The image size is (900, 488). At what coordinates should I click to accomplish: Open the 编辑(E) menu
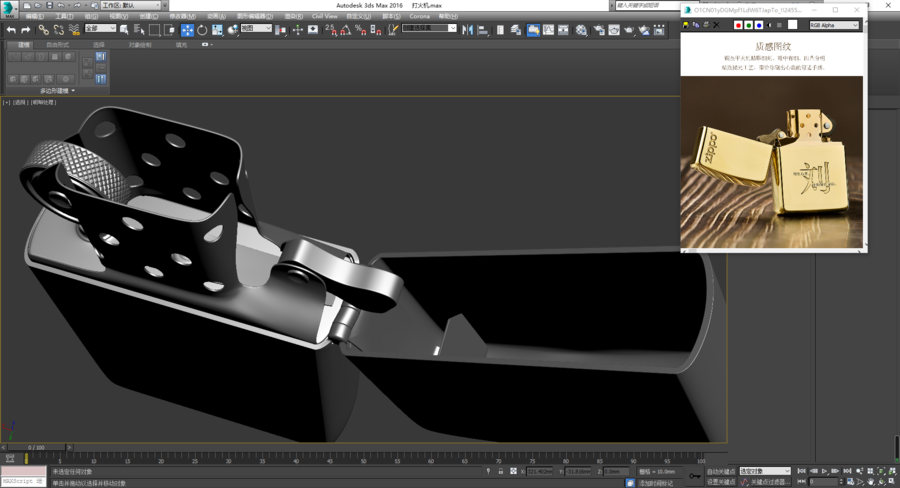pyautogui.click(x=34, y=16)
